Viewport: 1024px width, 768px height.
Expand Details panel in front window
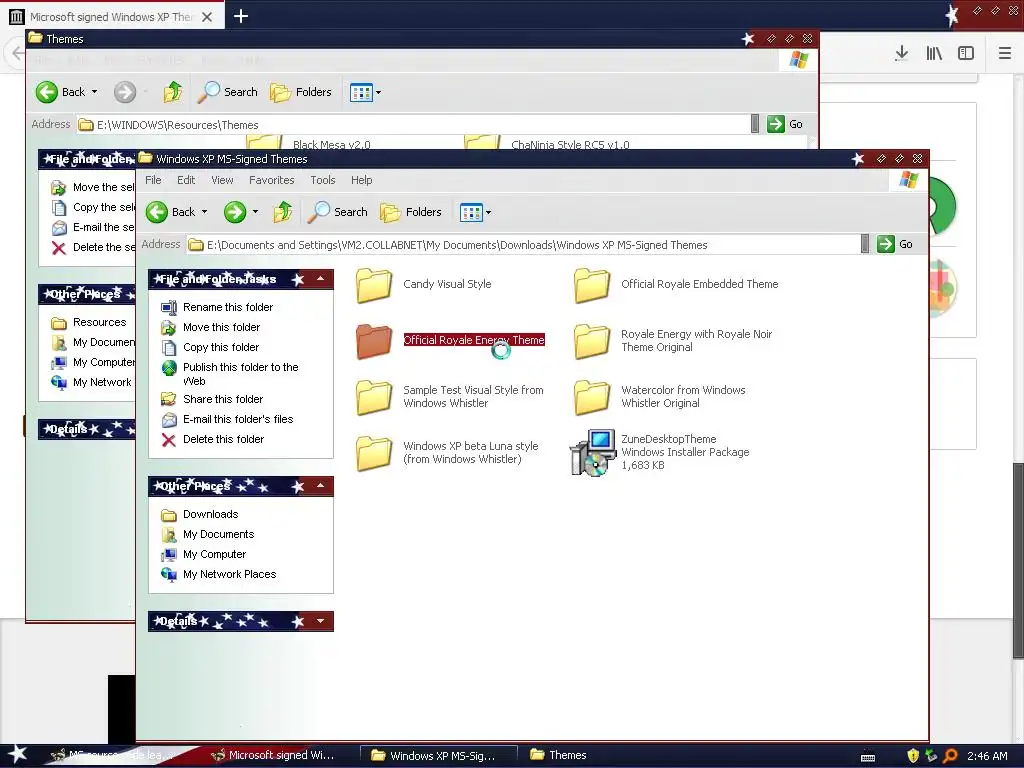point(321,621)
